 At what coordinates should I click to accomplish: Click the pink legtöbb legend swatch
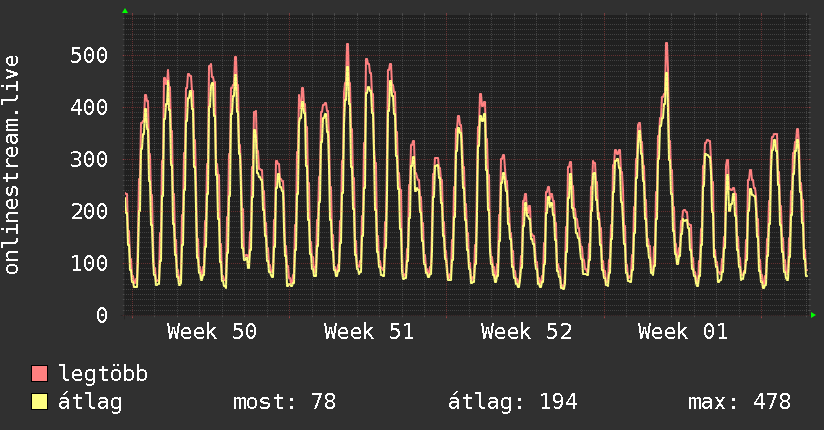[x=39, y=374]
